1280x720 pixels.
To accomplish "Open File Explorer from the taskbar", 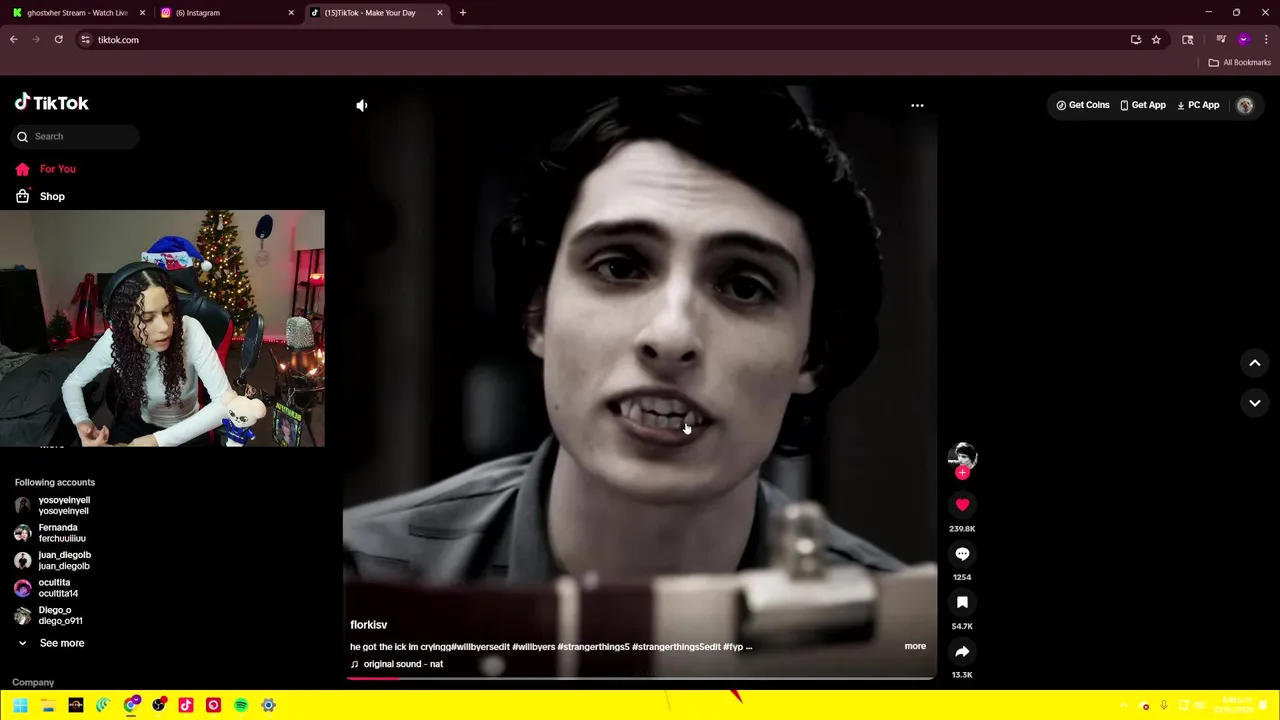I will click(x=48, y=705).
